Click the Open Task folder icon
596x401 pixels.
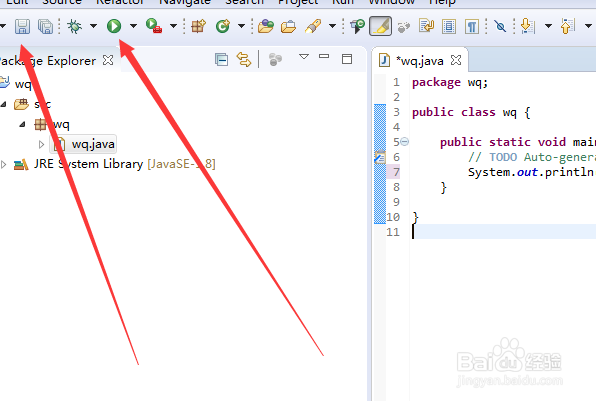288,27
